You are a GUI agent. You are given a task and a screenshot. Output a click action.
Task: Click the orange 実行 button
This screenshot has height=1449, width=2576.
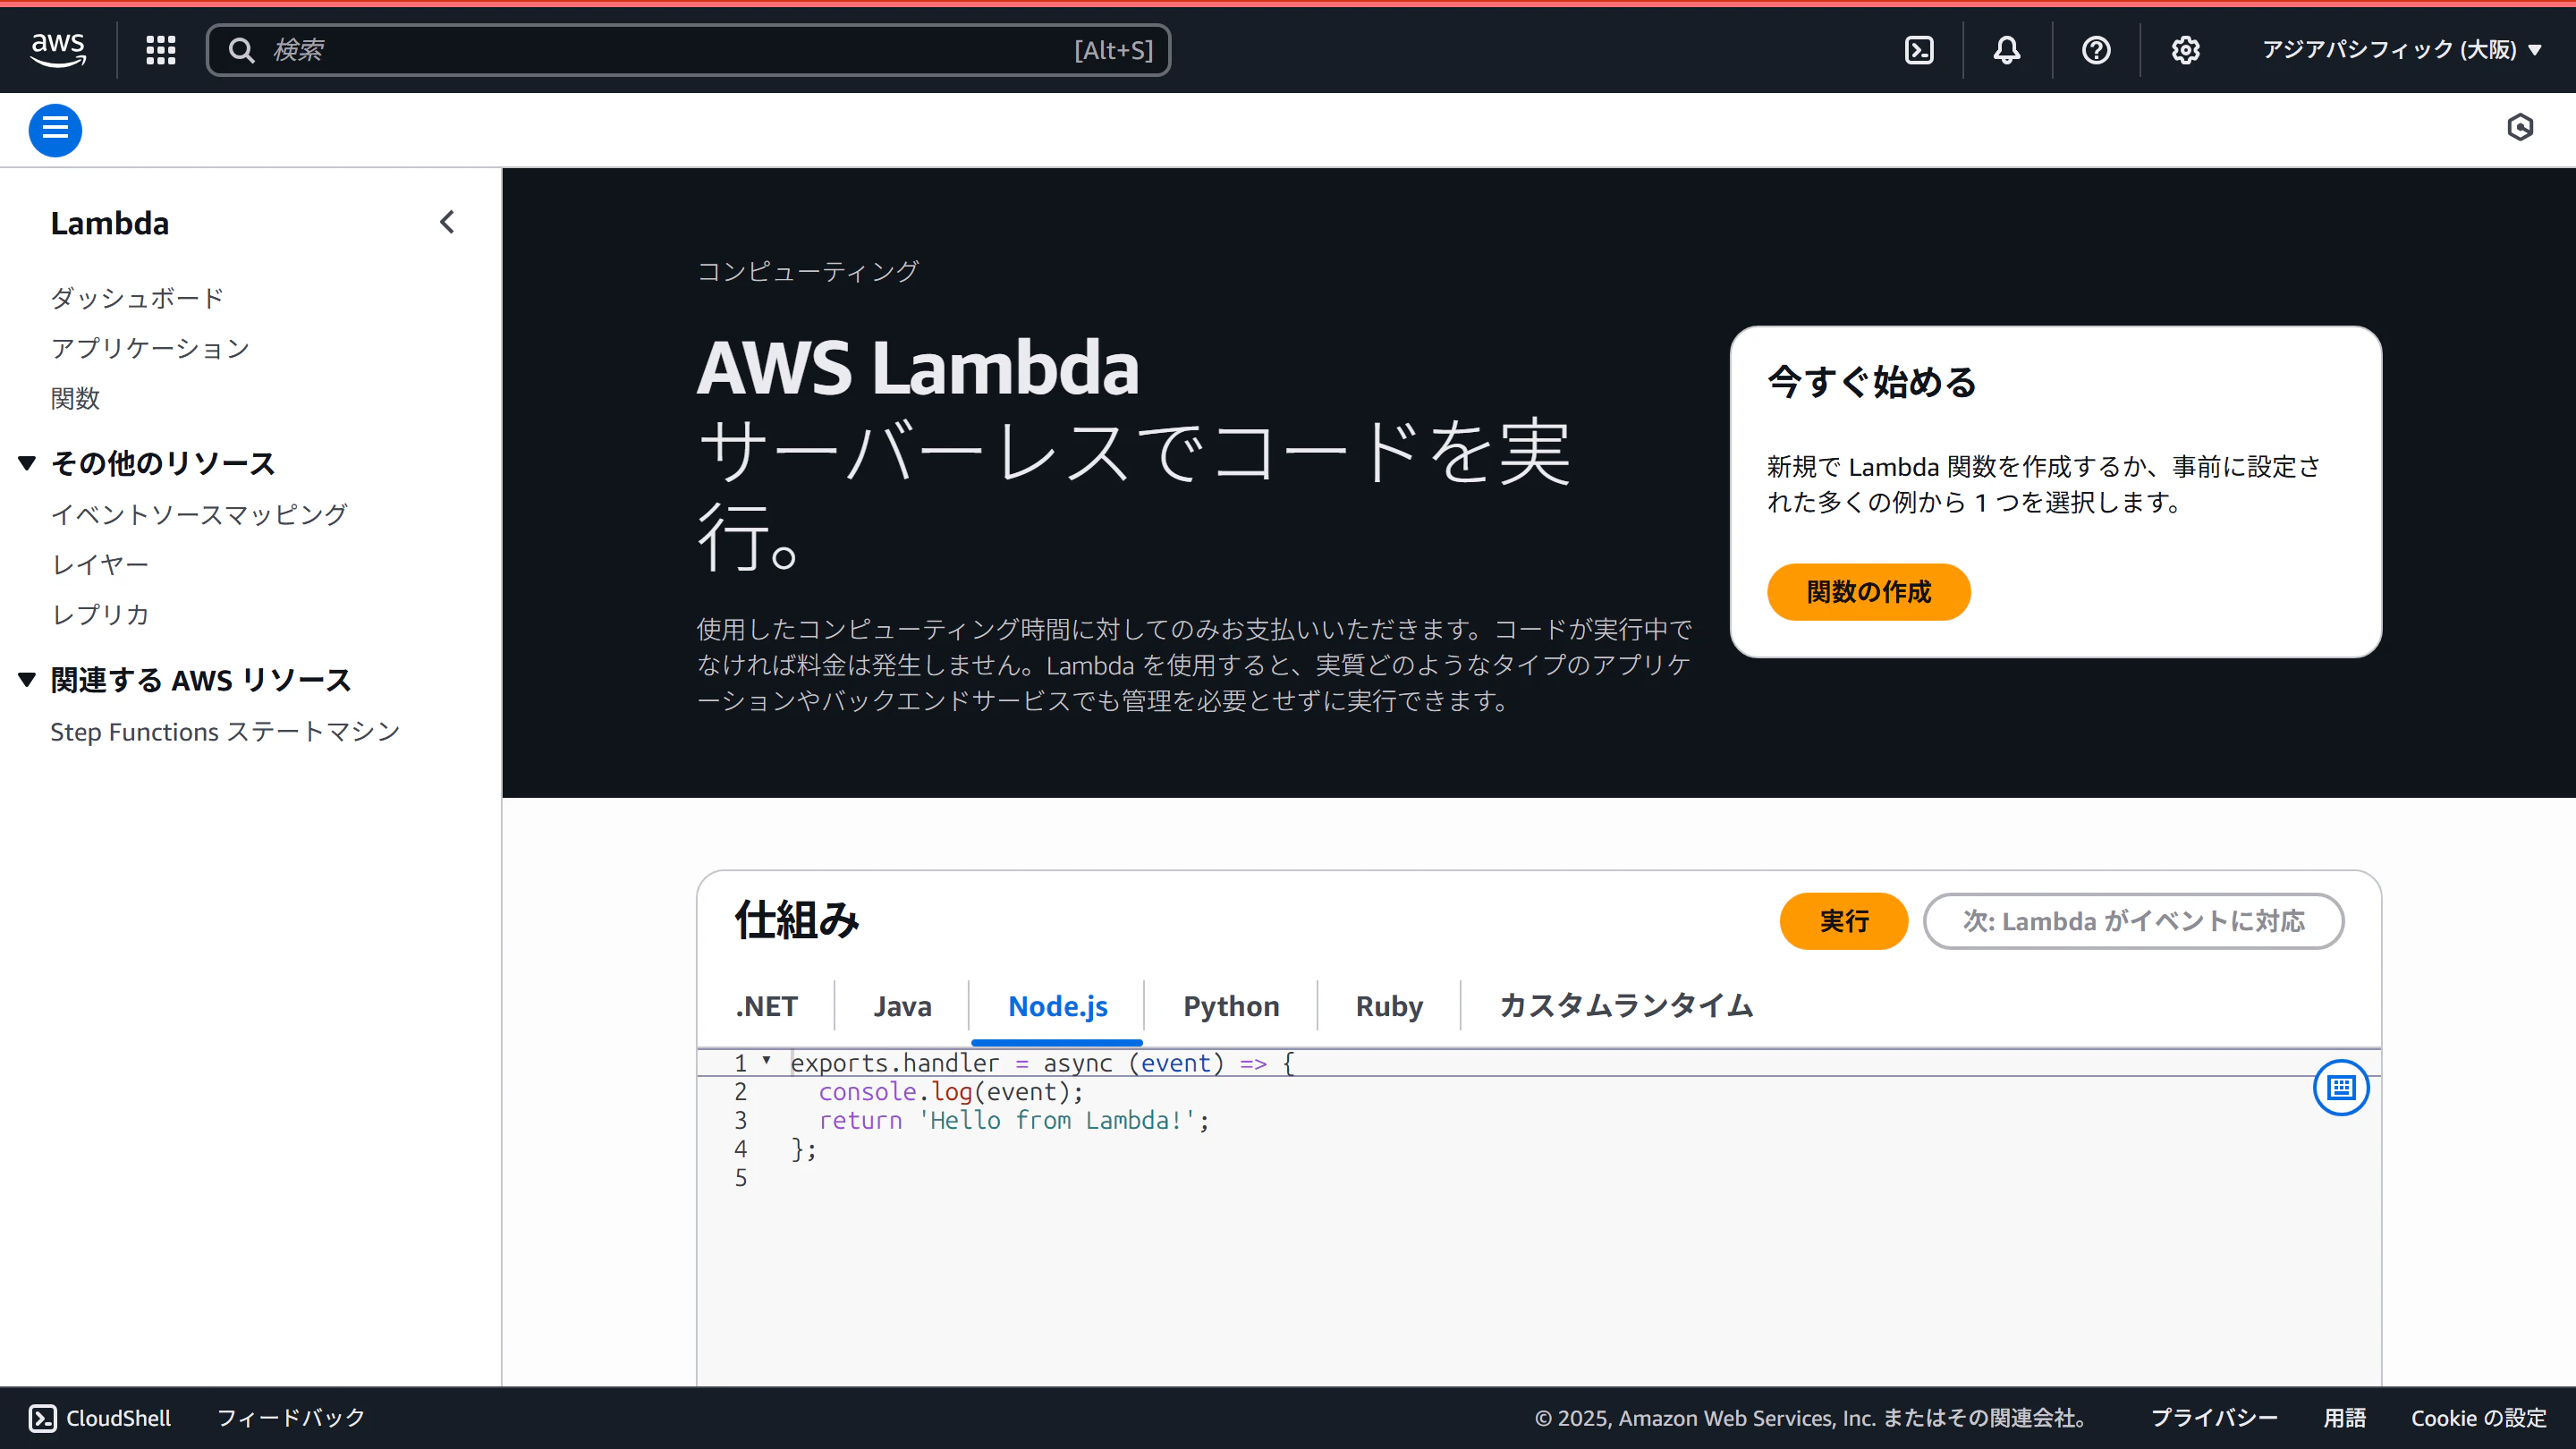pyautogui.click(x=1843, y=921)
